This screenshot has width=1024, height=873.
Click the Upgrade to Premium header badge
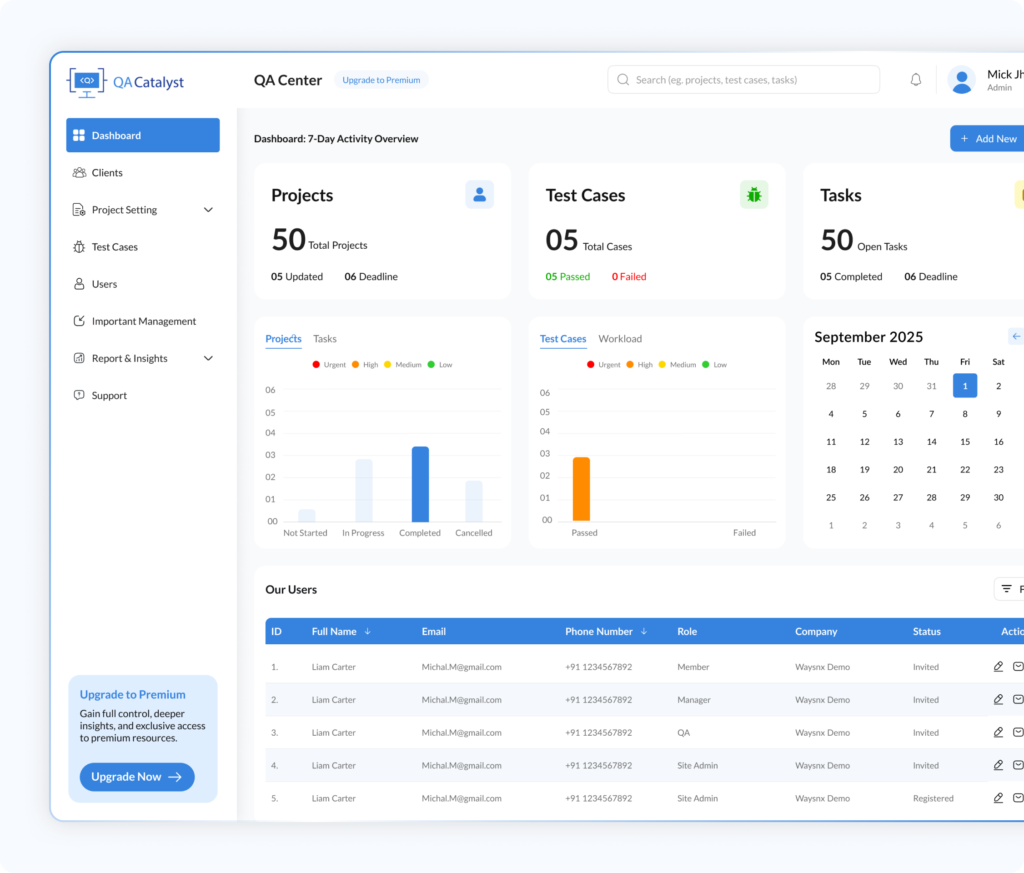(x=381, y=80)
